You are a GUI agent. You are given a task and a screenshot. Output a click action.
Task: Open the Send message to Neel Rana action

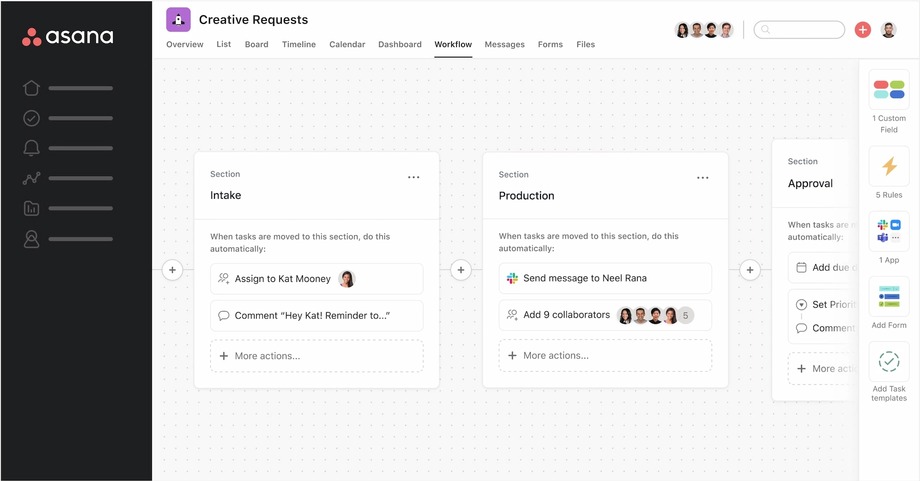tap(605, 278)
